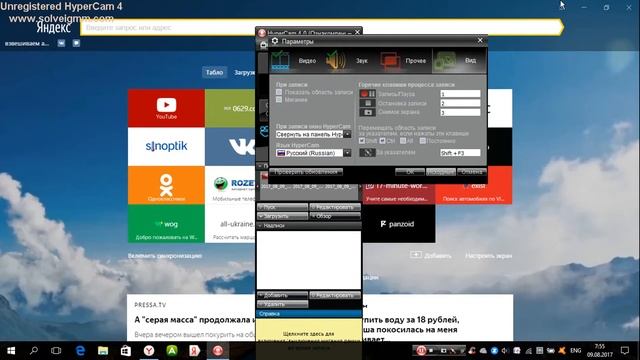Open Task View on taskbar

tap(56, 351)
